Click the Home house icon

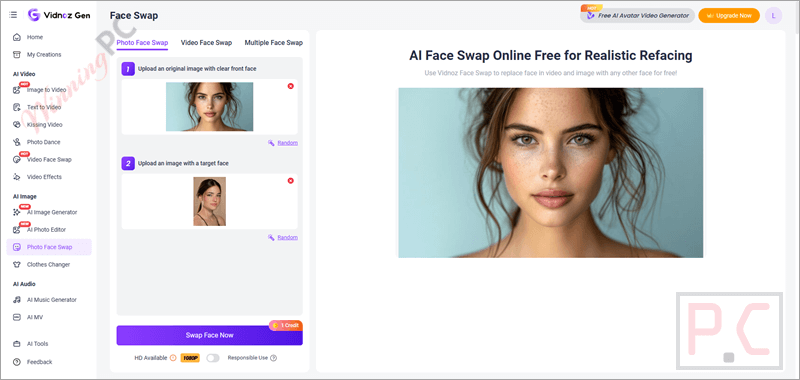[17, 37]
